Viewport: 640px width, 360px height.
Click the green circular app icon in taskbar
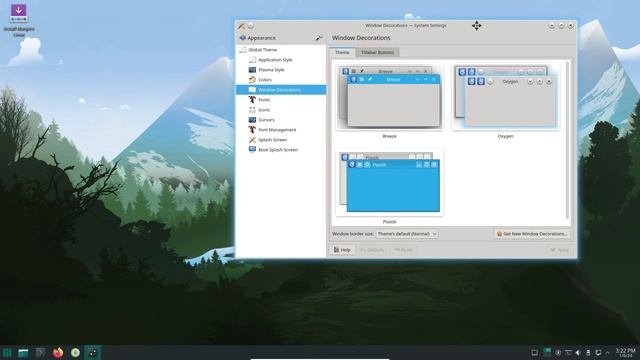[x=75, y=353]
